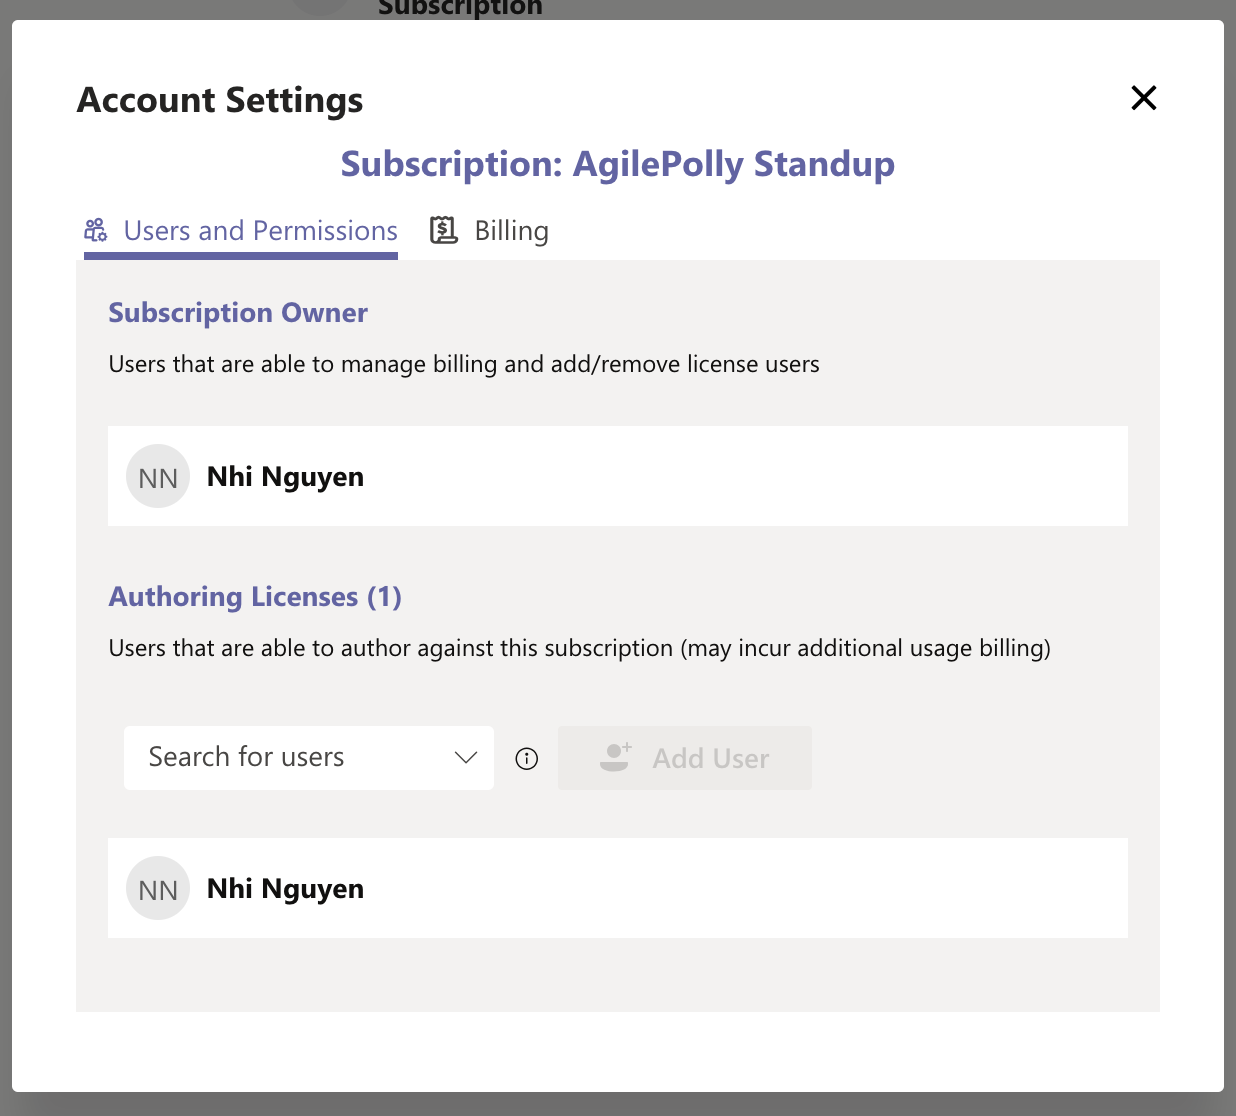Open the Billing tab
The image size is (1236, 1116).
click(489, 231)
